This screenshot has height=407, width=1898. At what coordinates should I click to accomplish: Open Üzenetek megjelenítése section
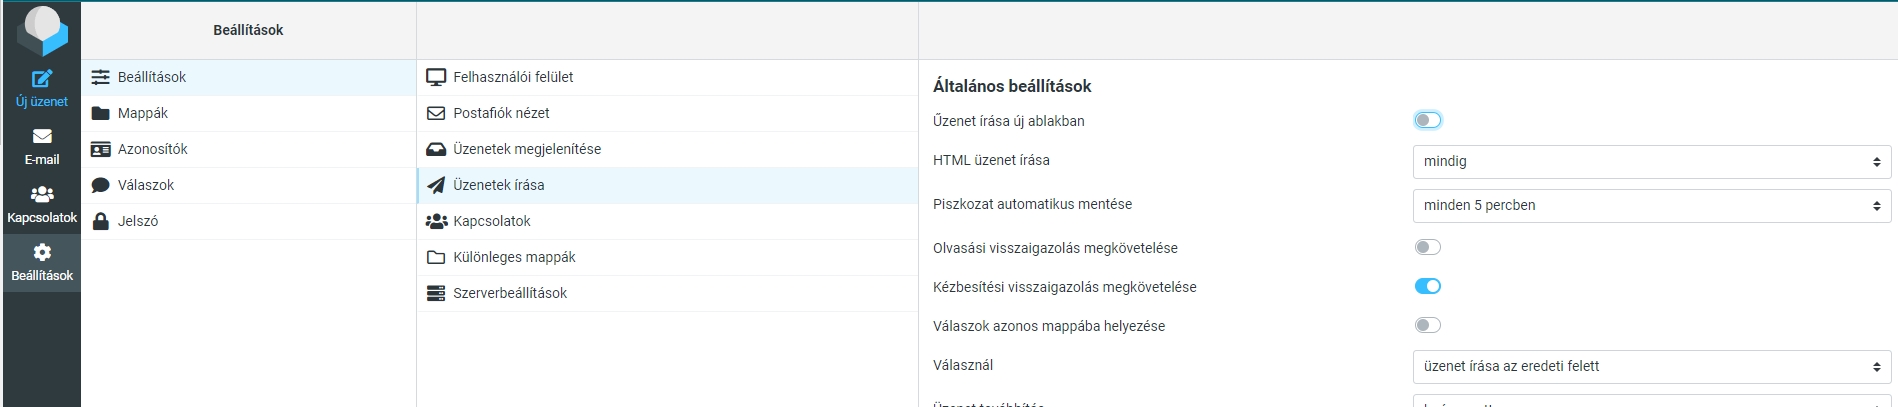527,149
